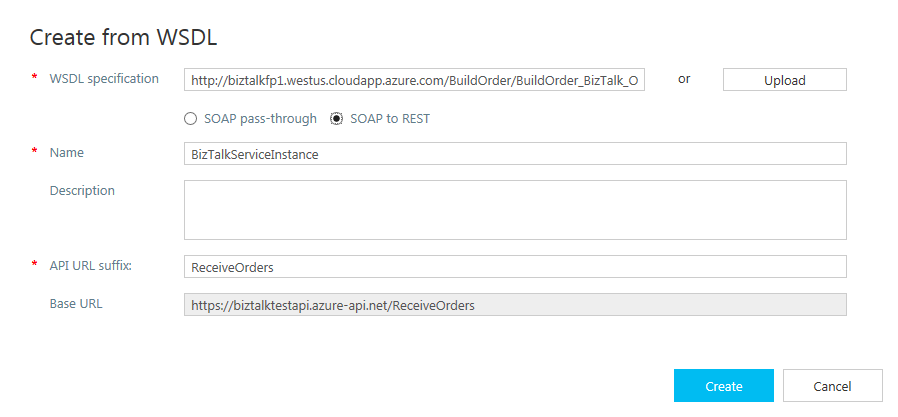
Task: Focus the API URL suffix field with ReceiveOrders
Action: point(515,267)
